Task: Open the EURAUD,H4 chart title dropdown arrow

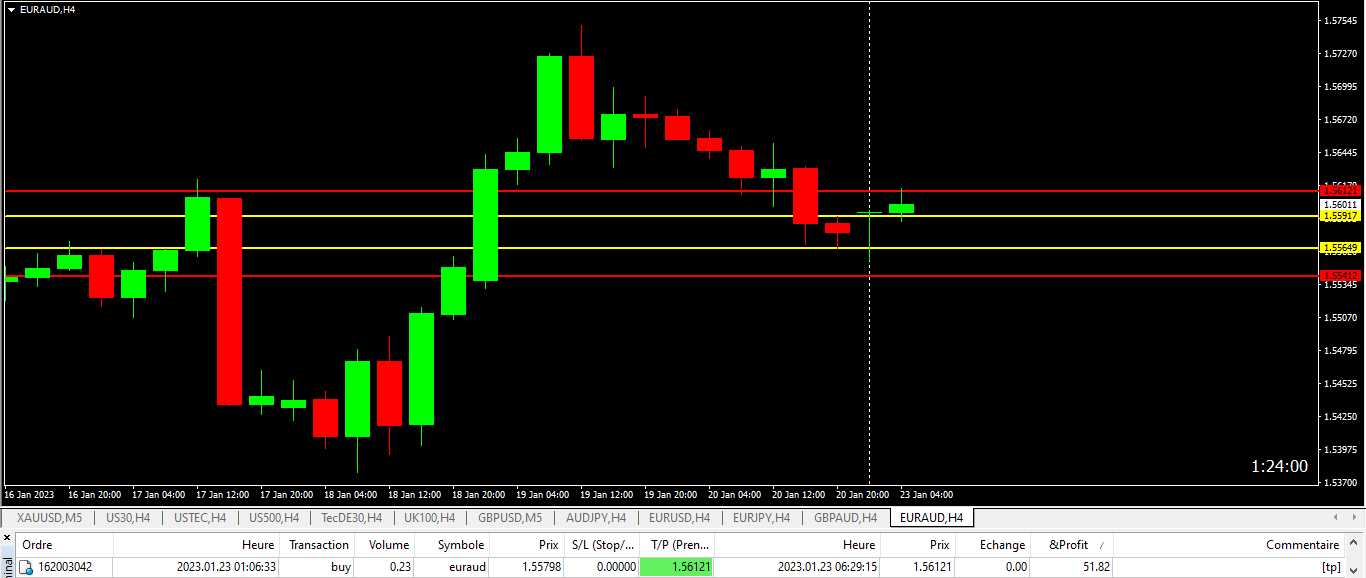Action: tap(11, 9)
